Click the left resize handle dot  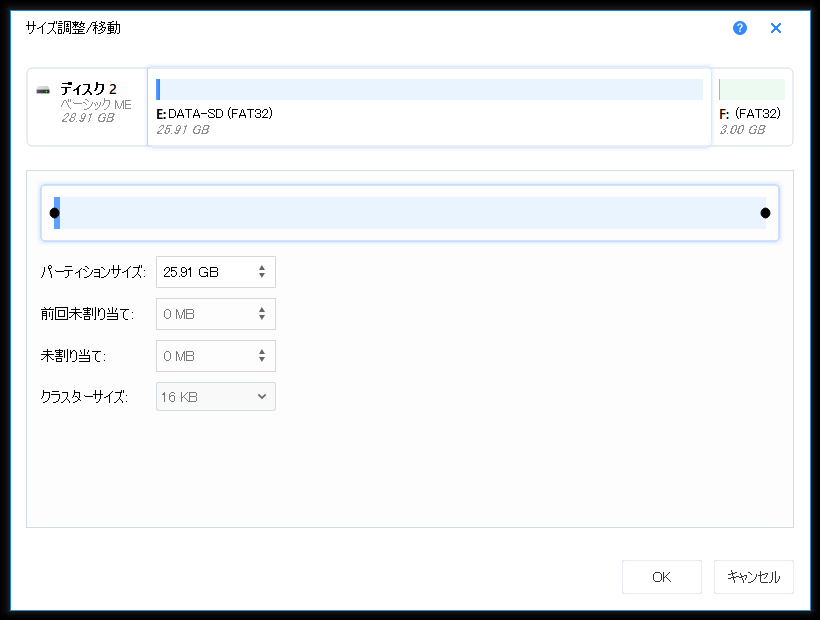pos(55,213)
